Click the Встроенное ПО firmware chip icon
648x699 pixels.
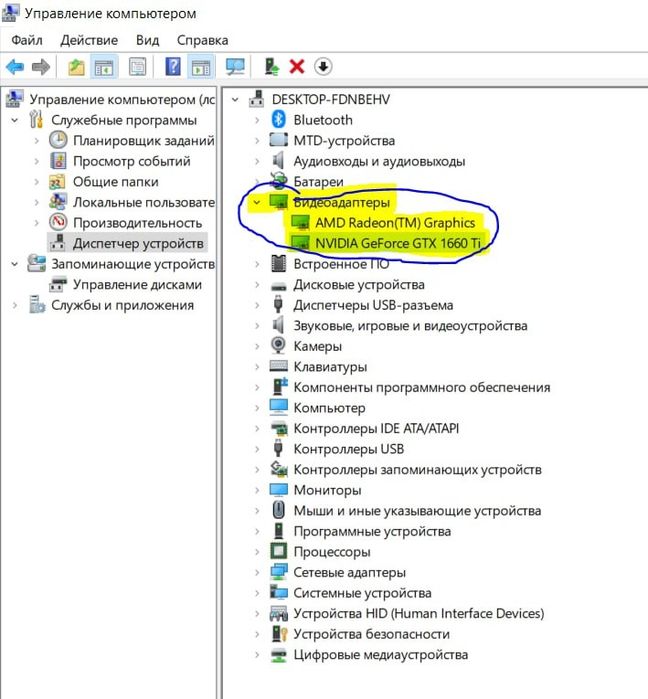pos(279,263)
